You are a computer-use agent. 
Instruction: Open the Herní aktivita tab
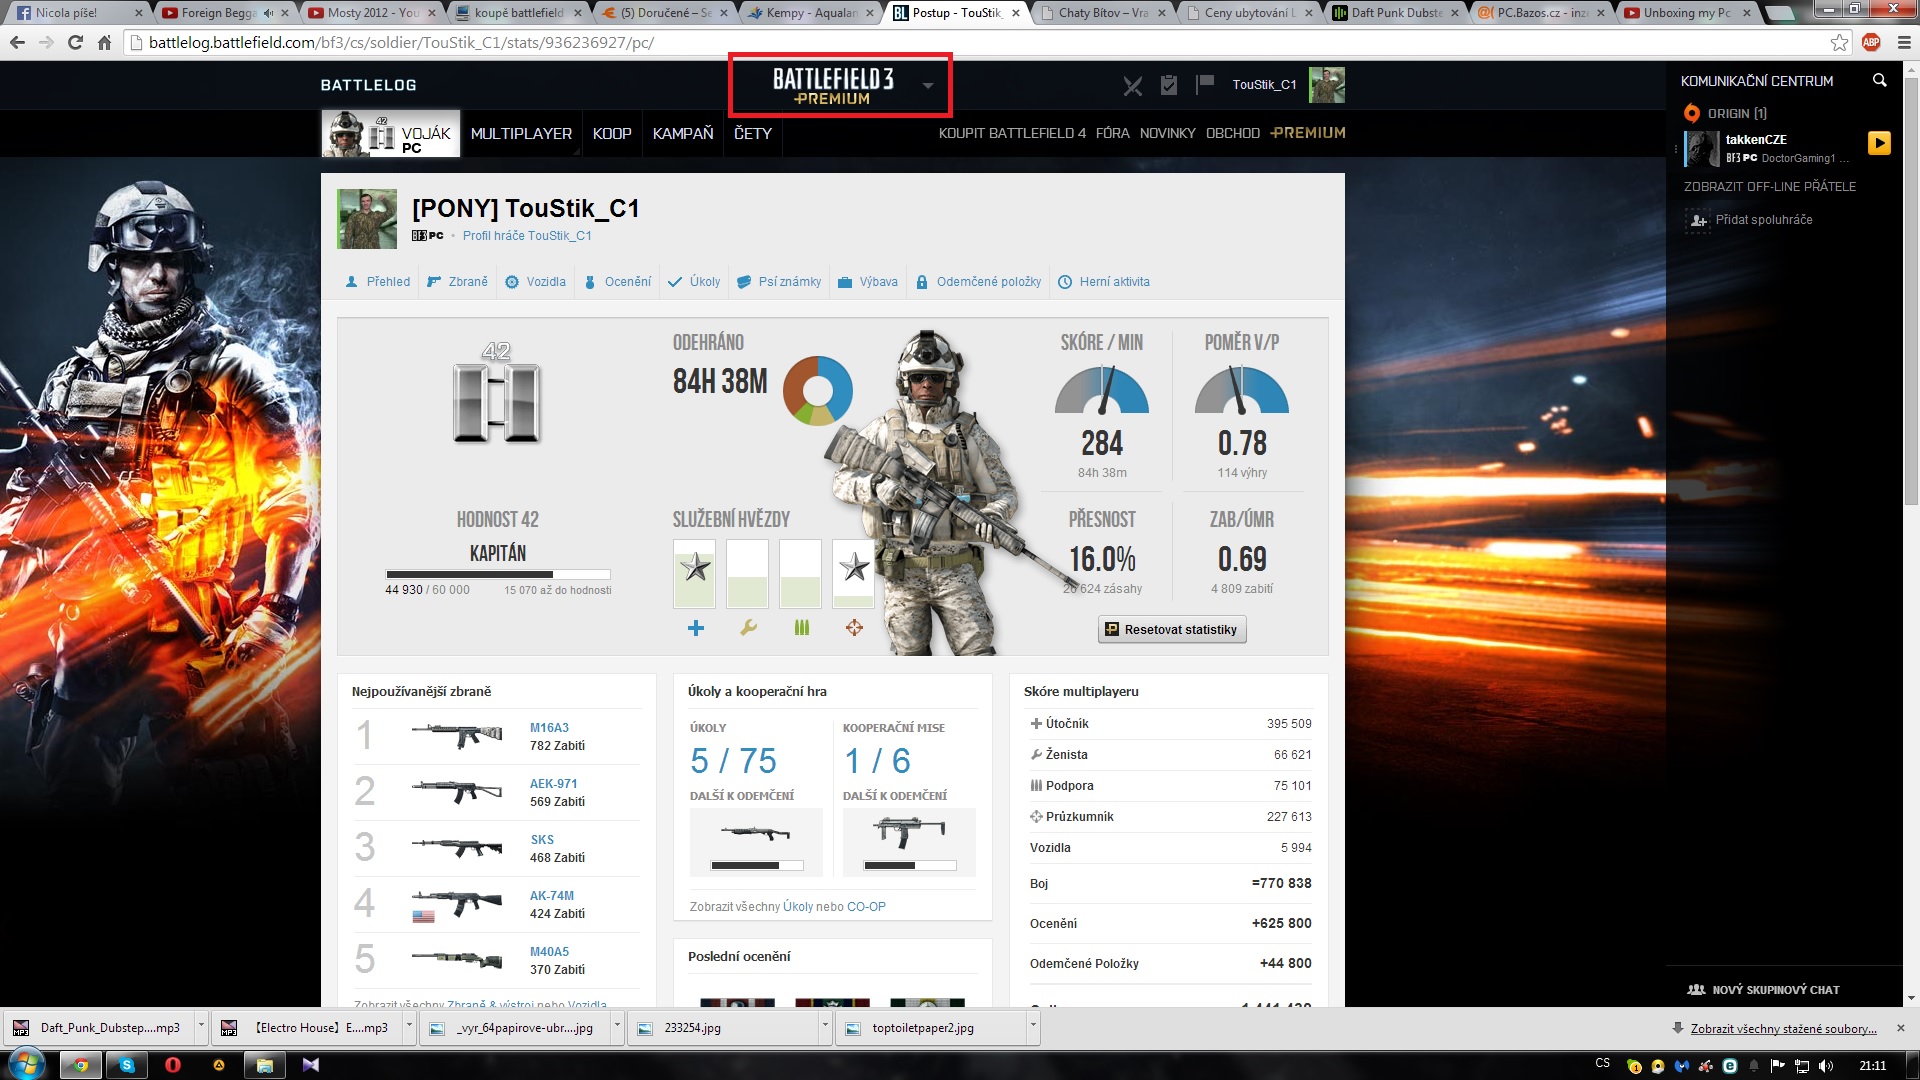click(x=1104, y=282)
